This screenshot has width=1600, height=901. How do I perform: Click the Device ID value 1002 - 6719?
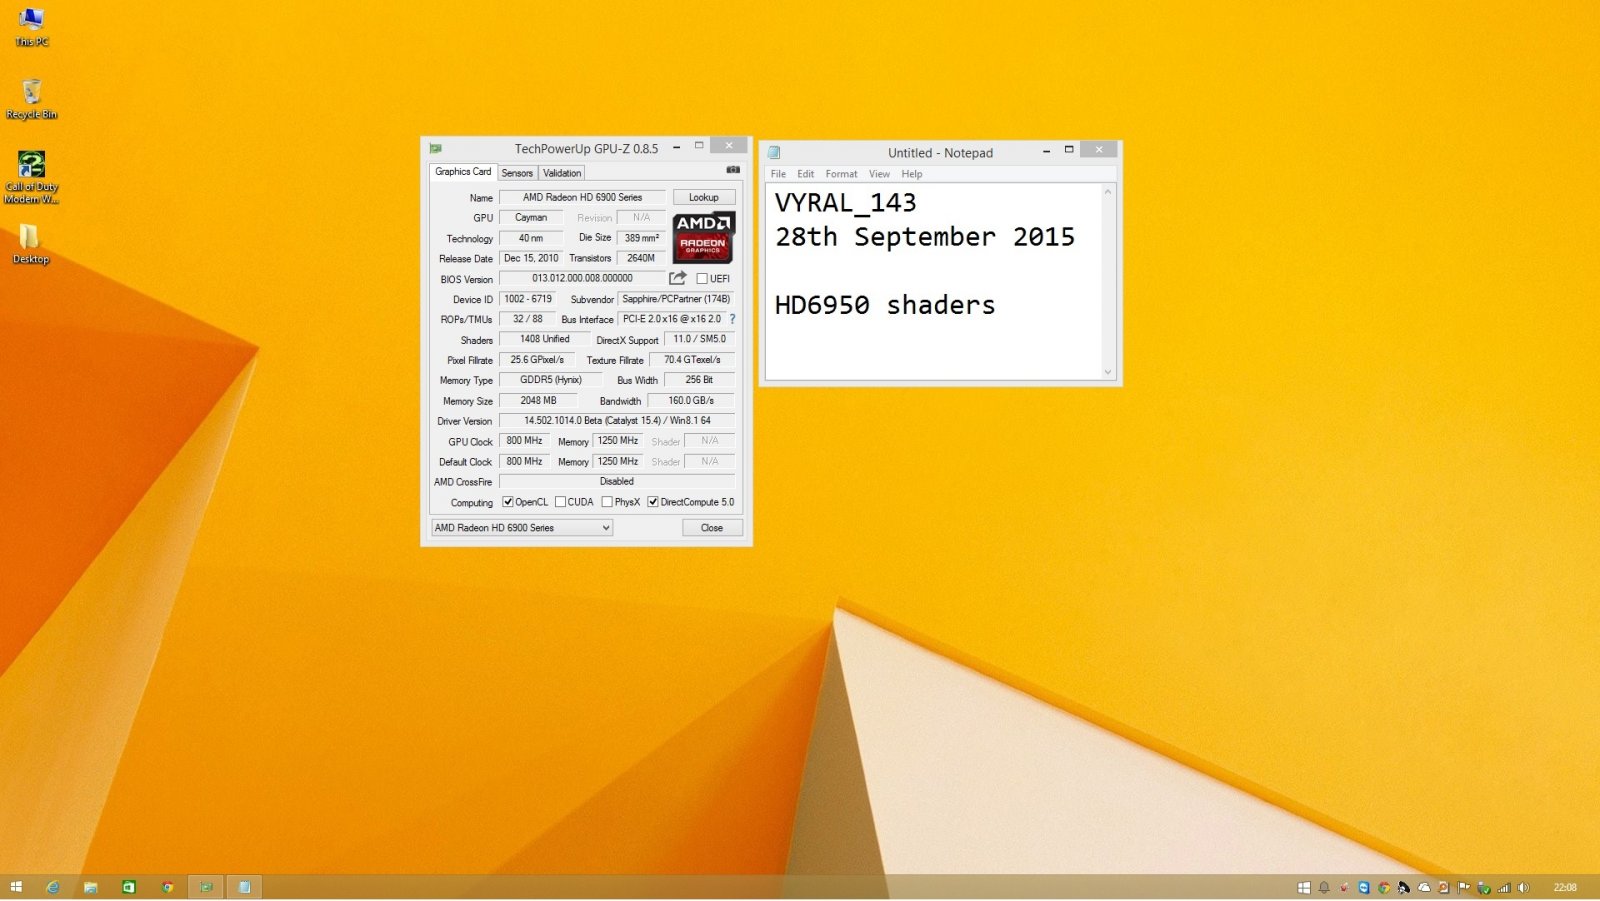click(528, 298)
